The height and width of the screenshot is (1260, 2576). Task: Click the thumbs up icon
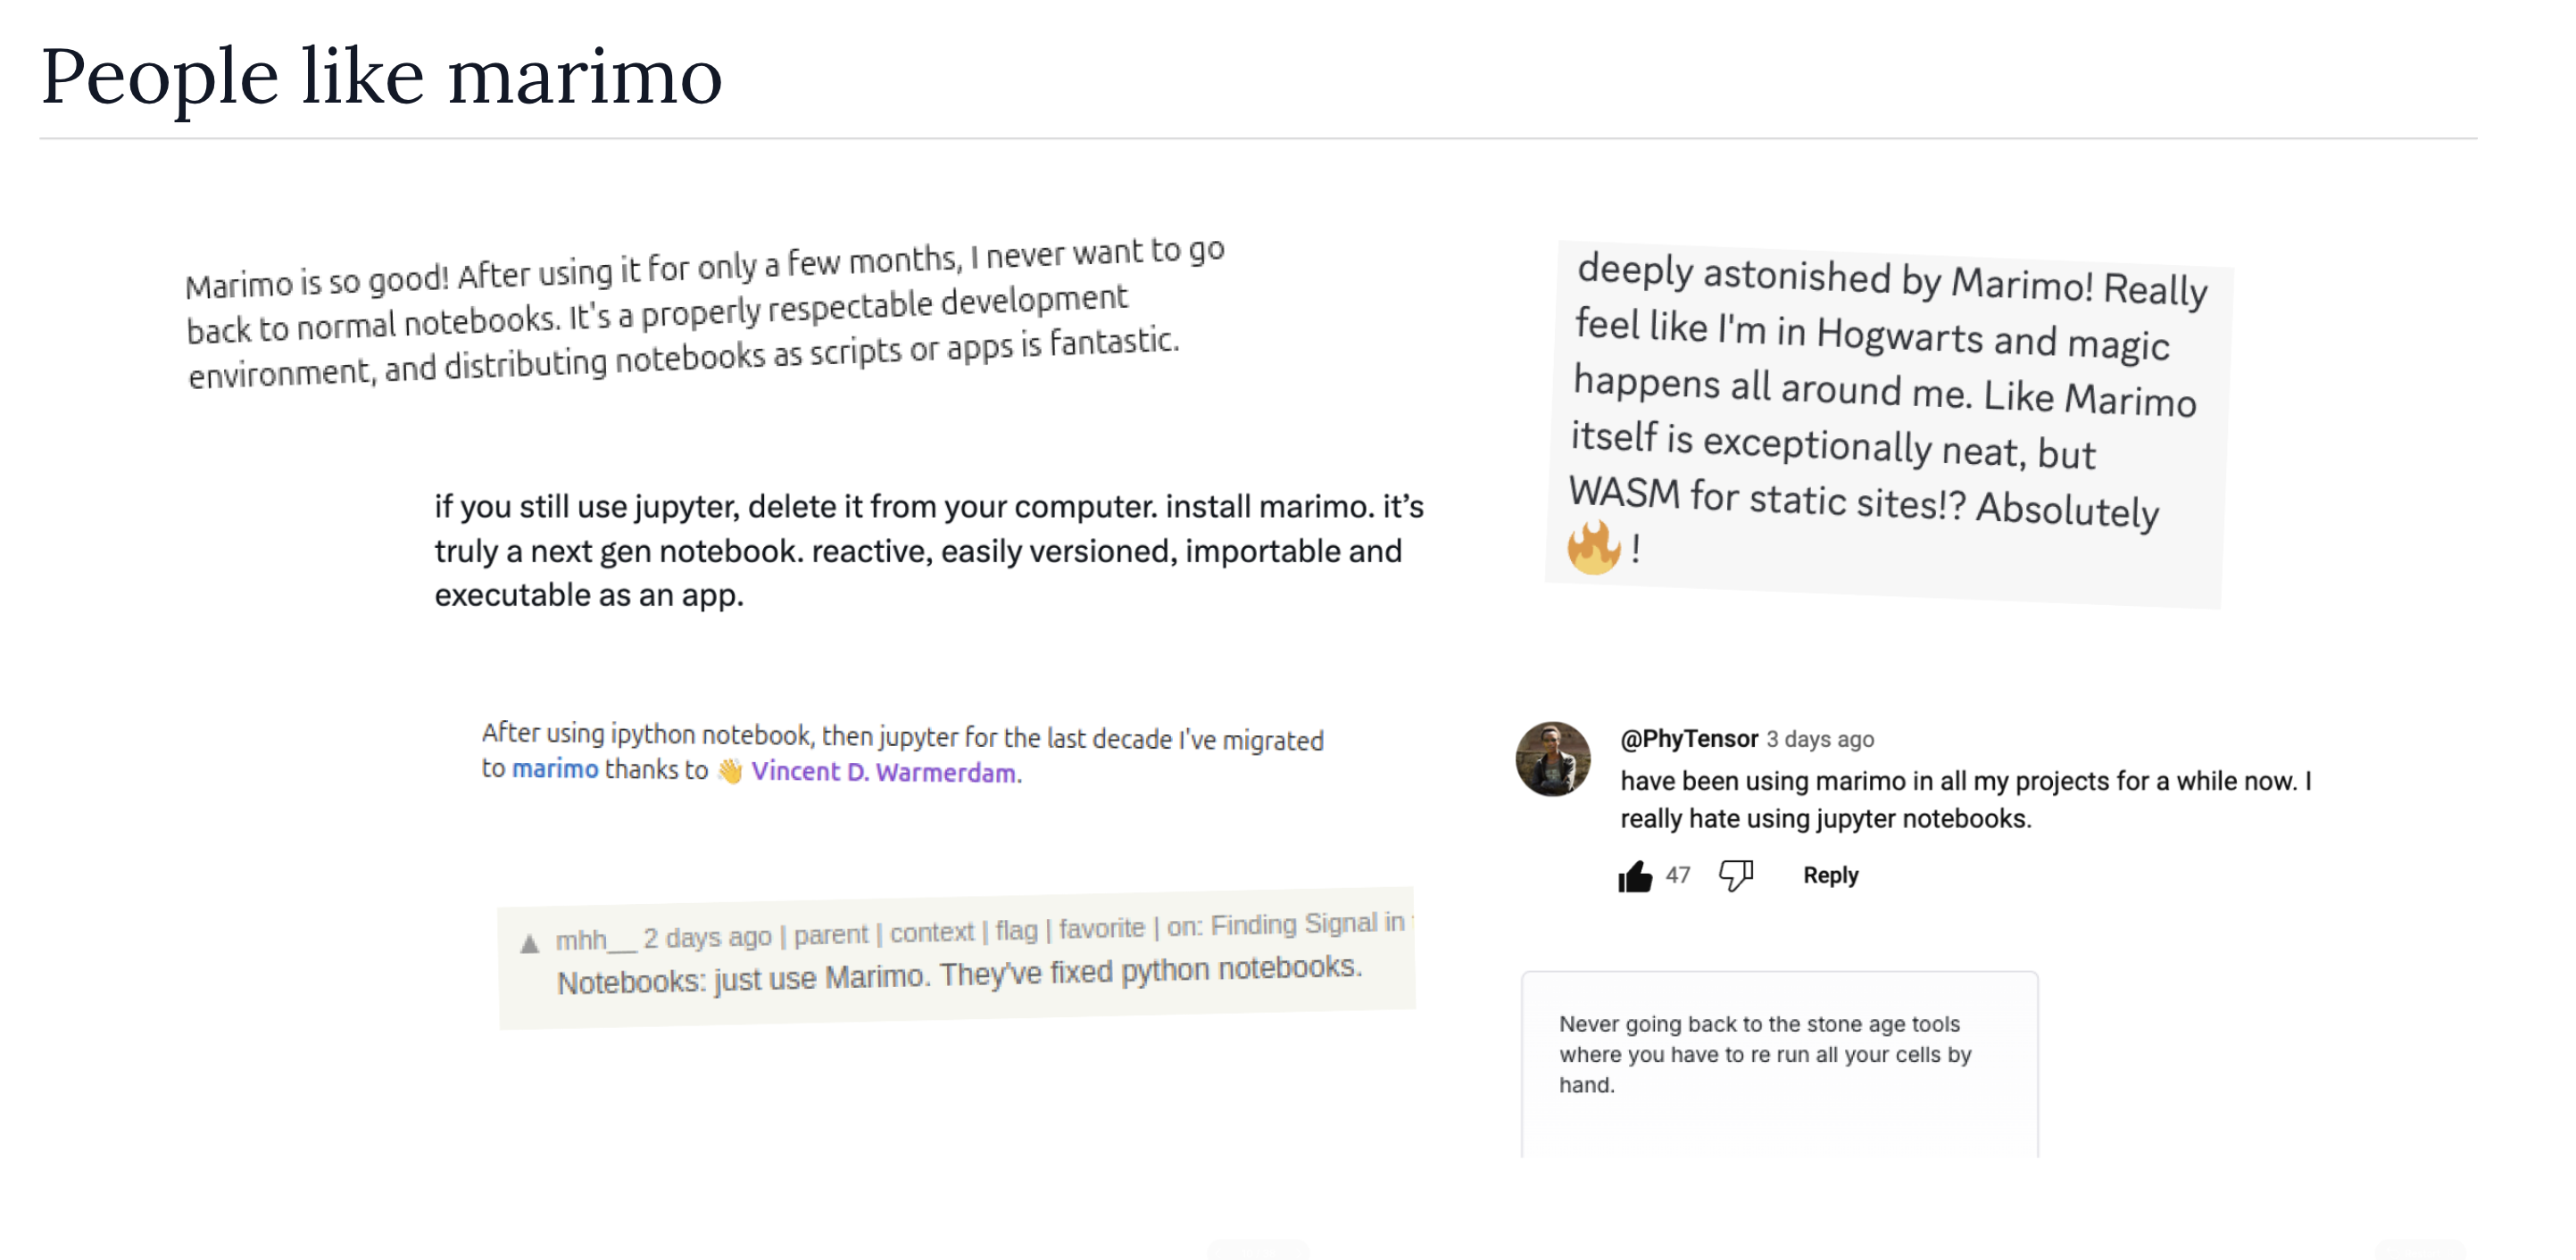tap(1635, 876)
